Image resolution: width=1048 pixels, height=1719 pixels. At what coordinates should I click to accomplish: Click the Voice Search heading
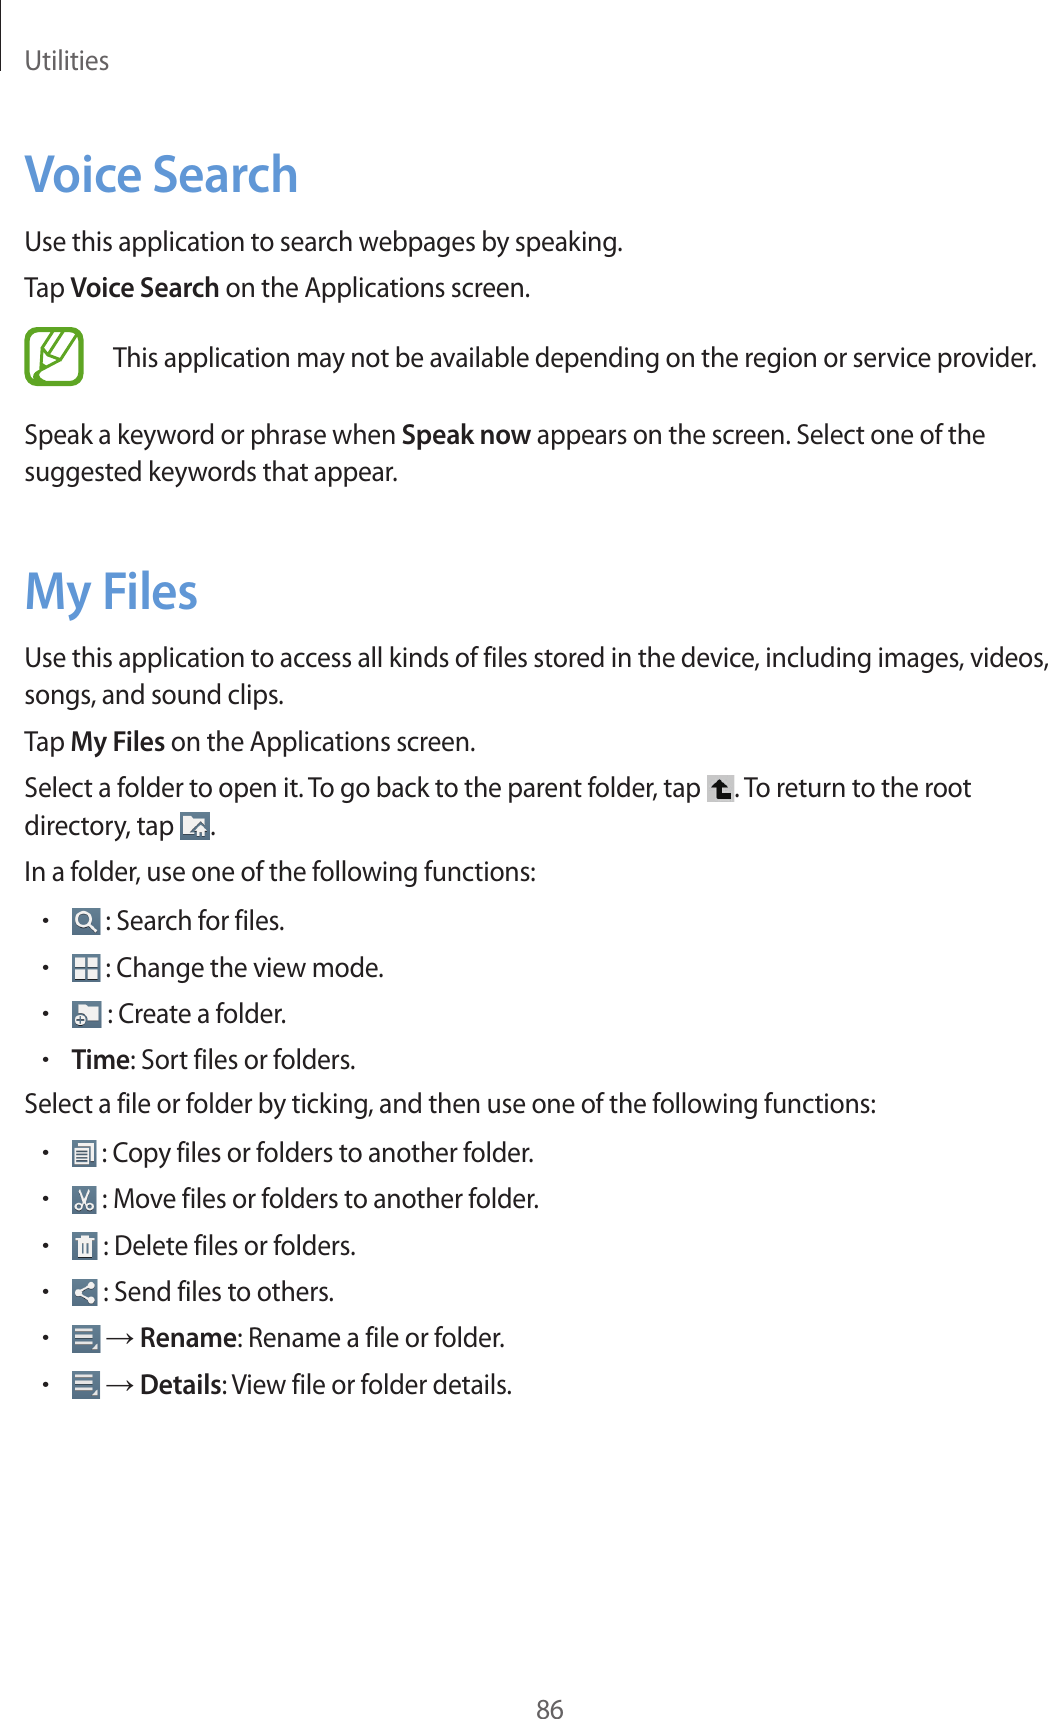[161, 175]
